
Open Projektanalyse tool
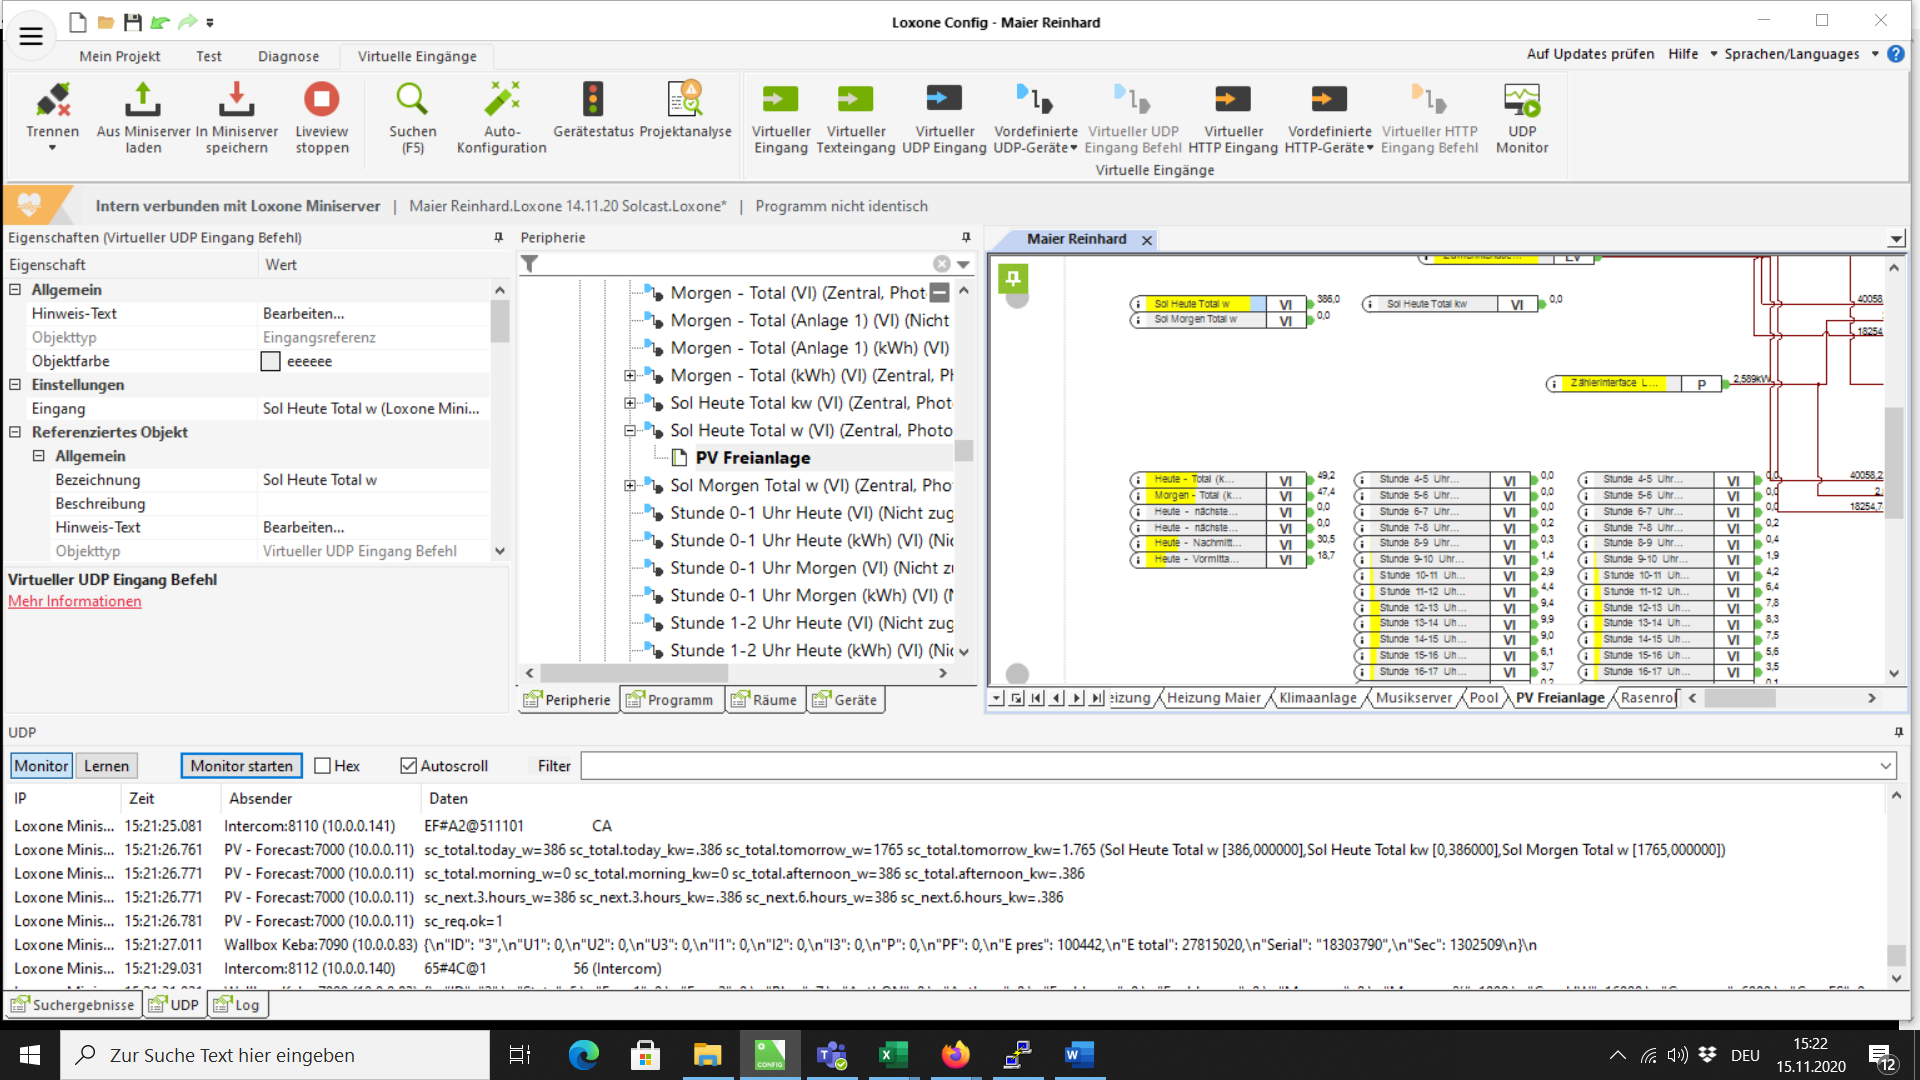pos(685,100)
